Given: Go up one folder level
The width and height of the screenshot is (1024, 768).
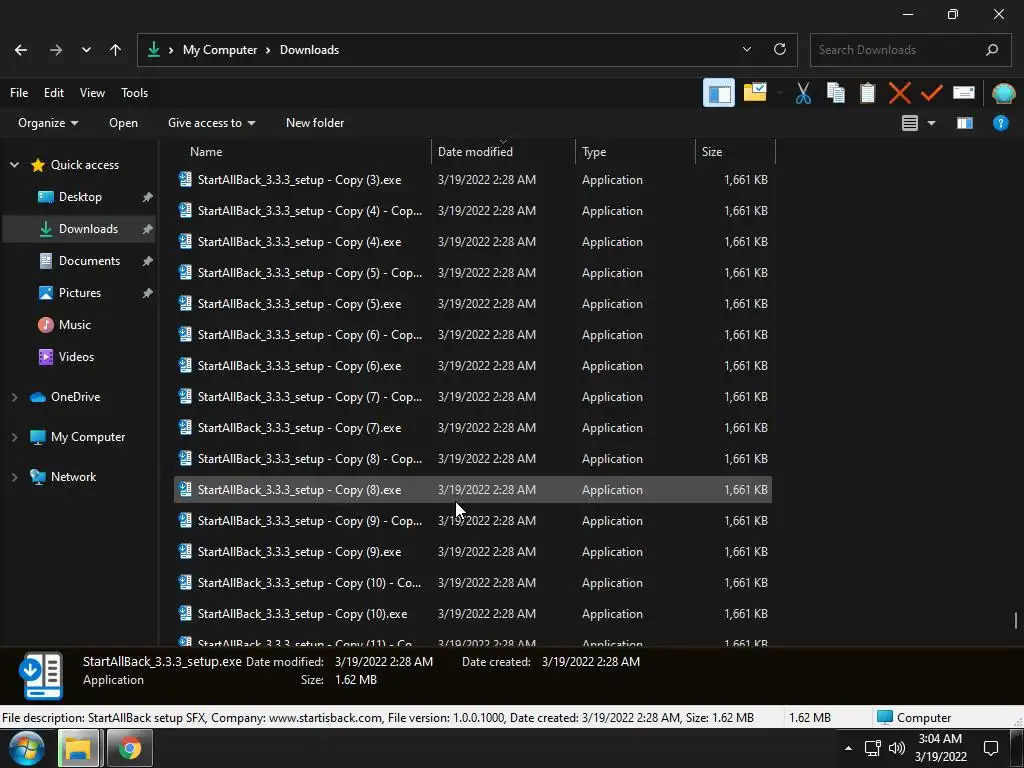Looking at the screenshot, I should tap(115, 50).
